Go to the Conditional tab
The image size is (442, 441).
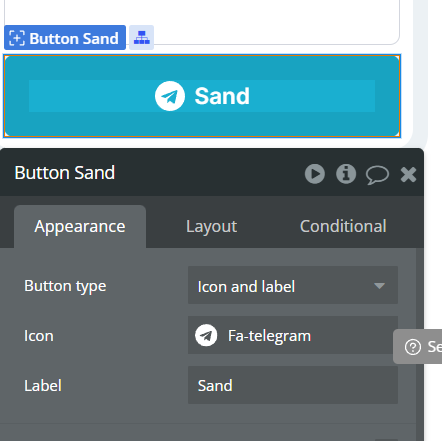coord(343,227)
